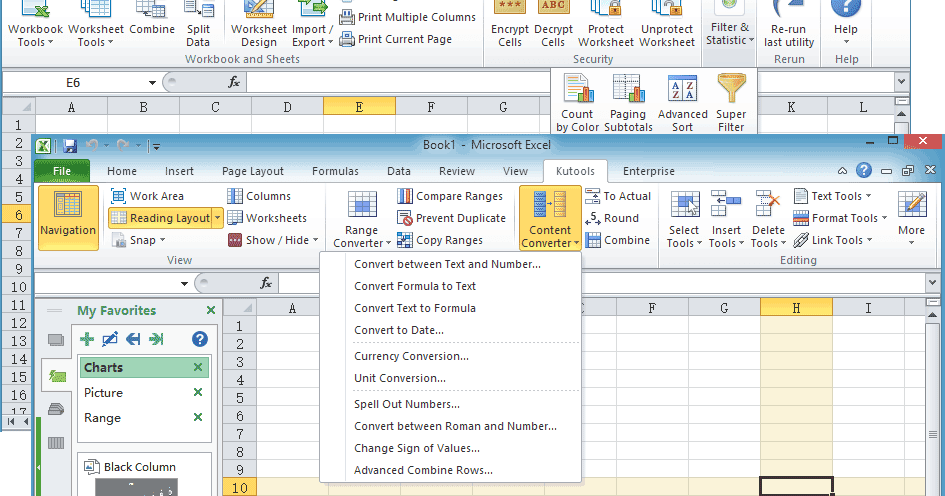945x496 pixels.
Task: Click Re-run last utility in background window
Action: 788,24
